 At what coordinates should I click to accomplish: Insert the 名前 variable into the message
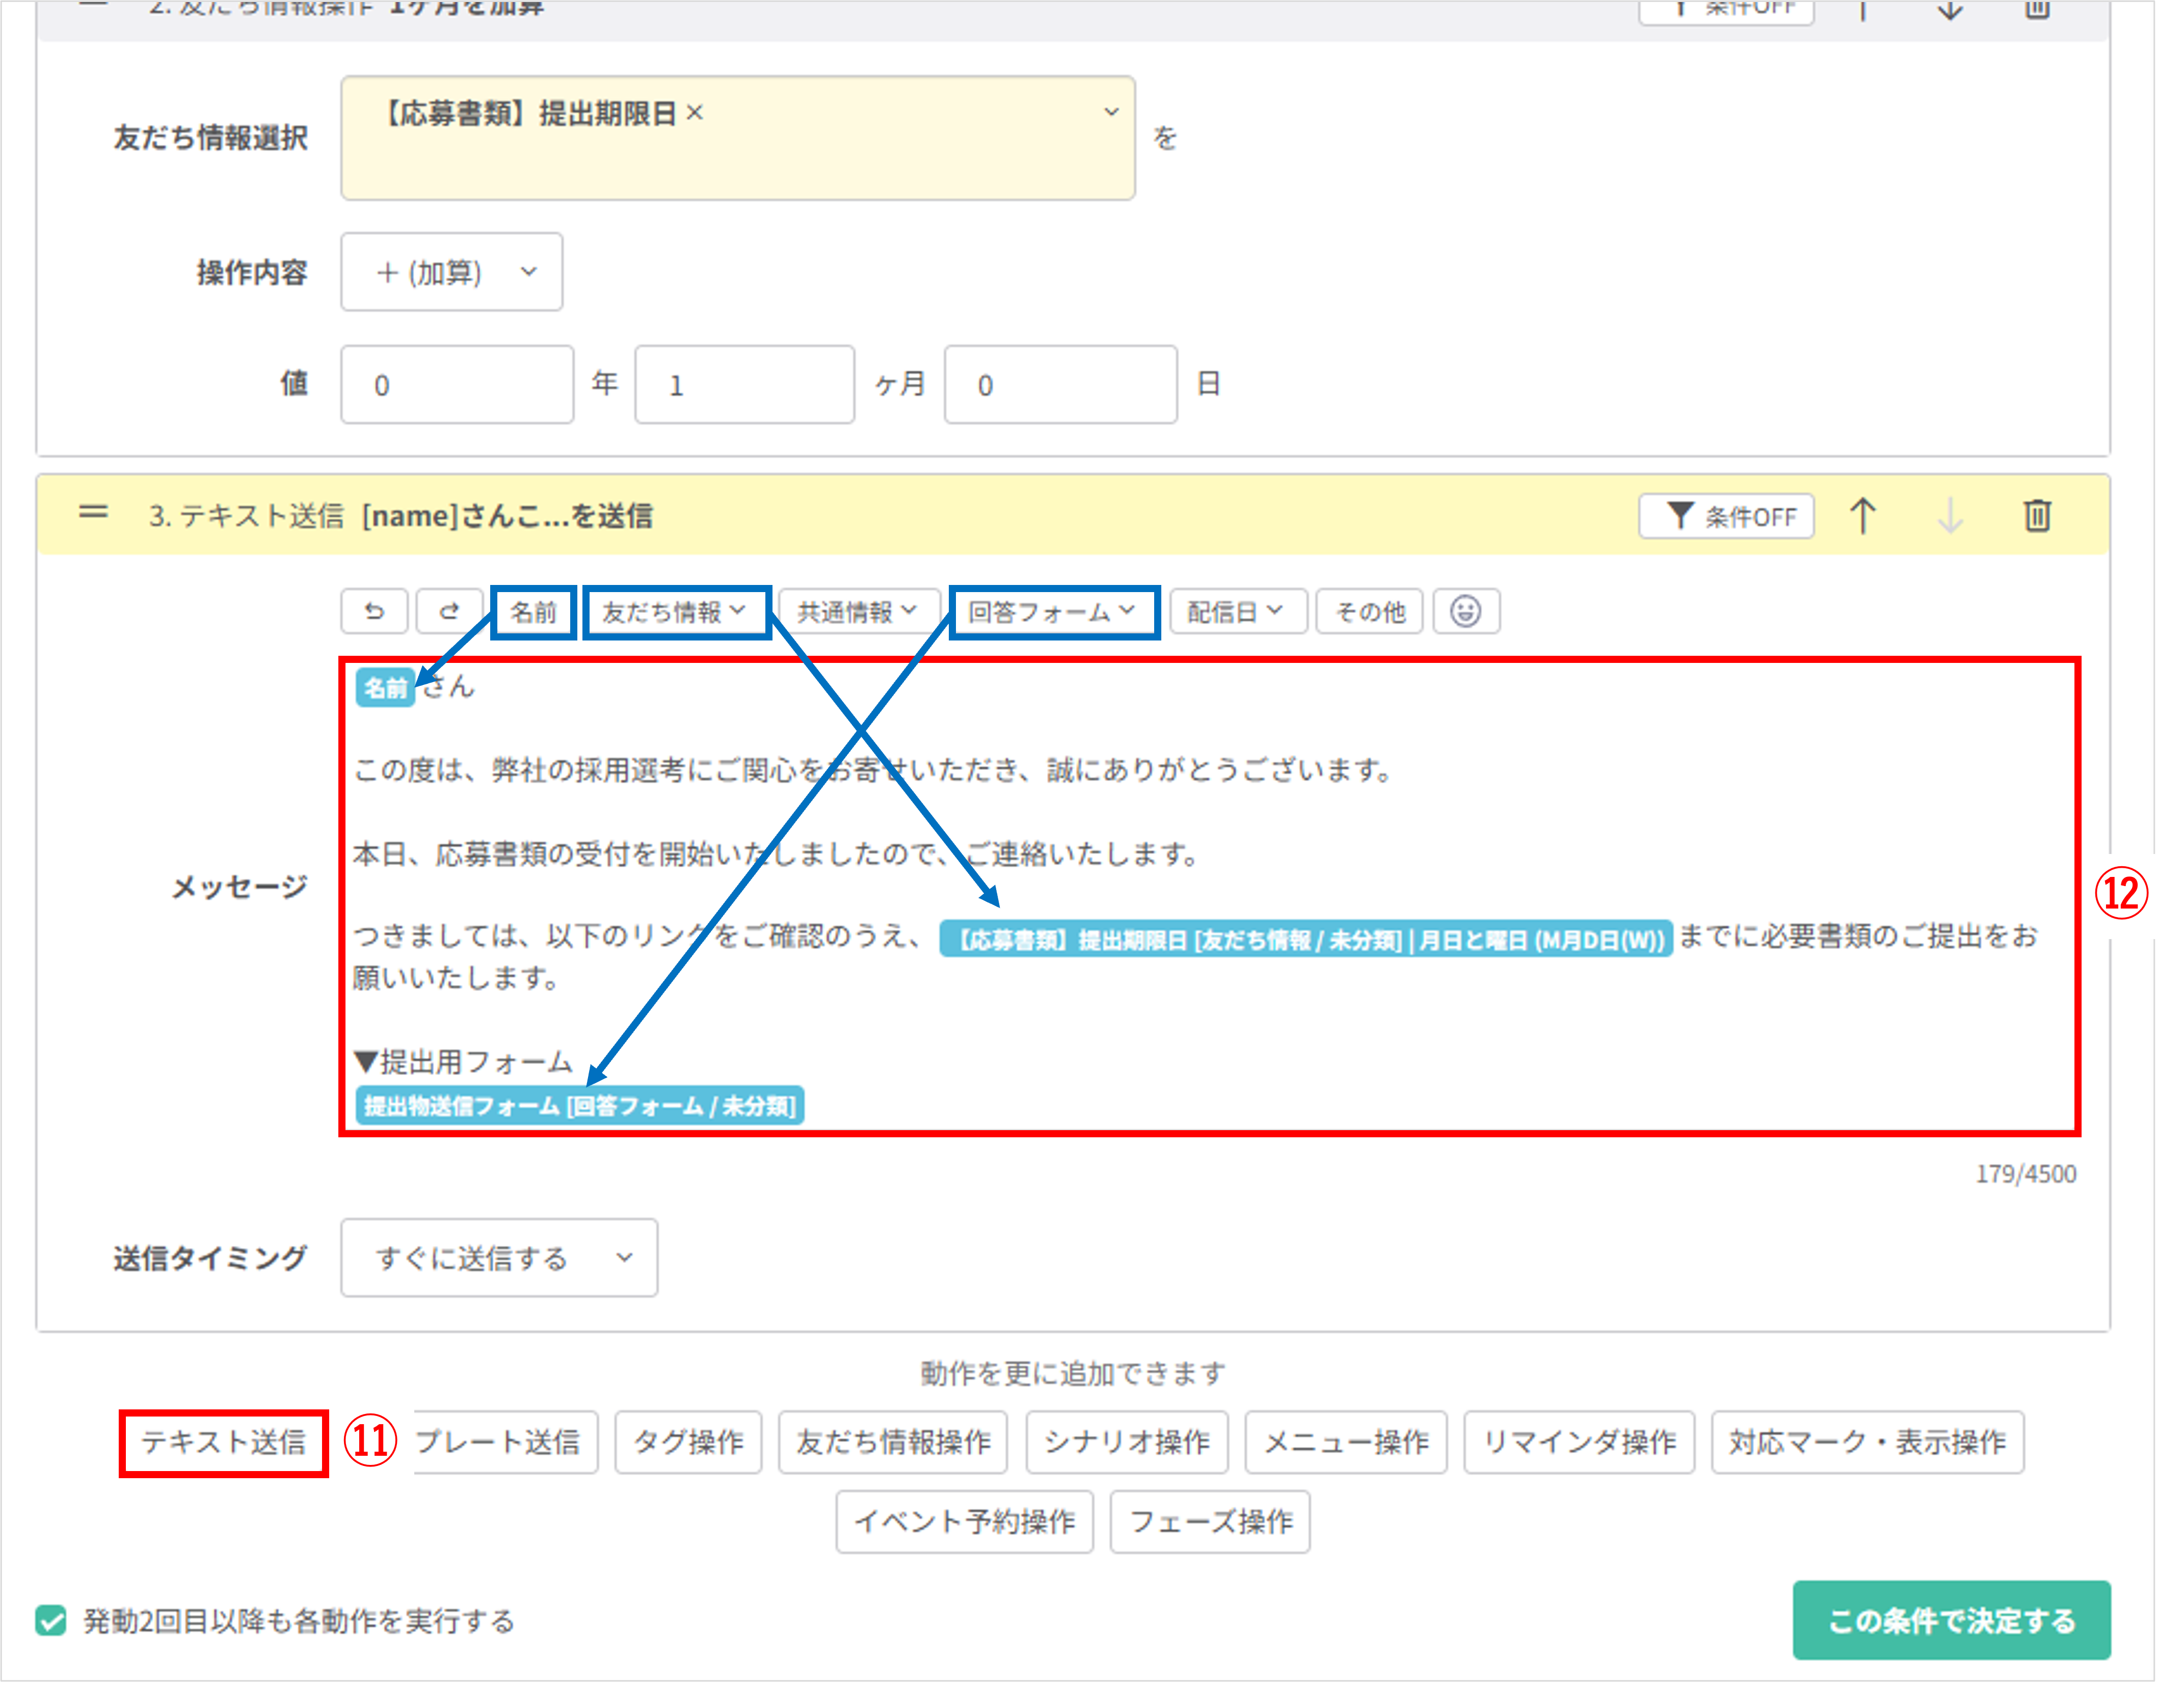533,613
